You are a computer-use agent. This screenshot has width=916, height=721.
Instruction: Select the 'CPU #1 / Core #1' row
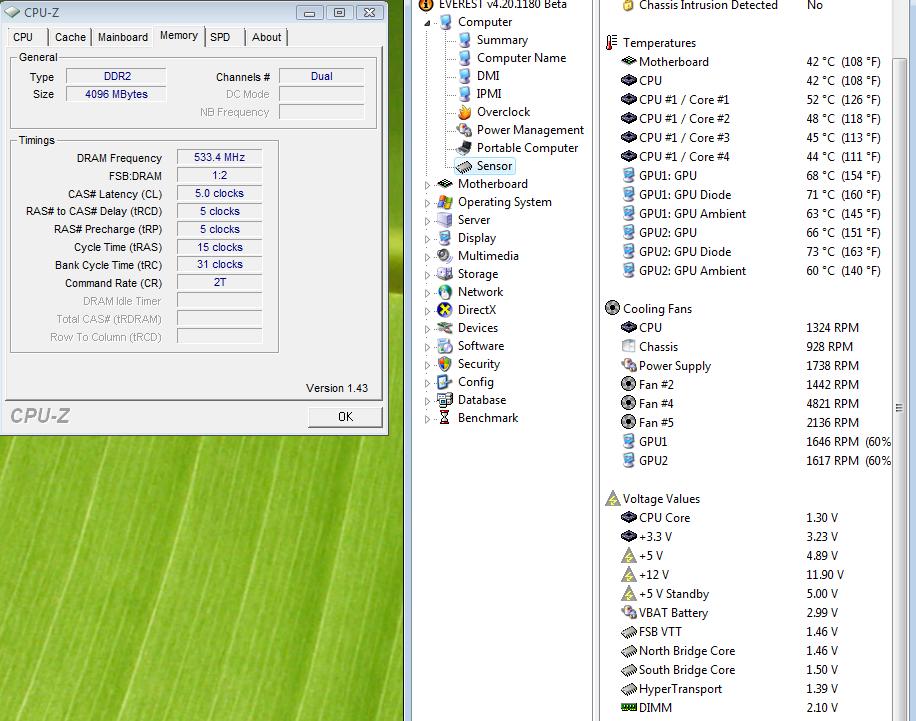tap(751, 100)
